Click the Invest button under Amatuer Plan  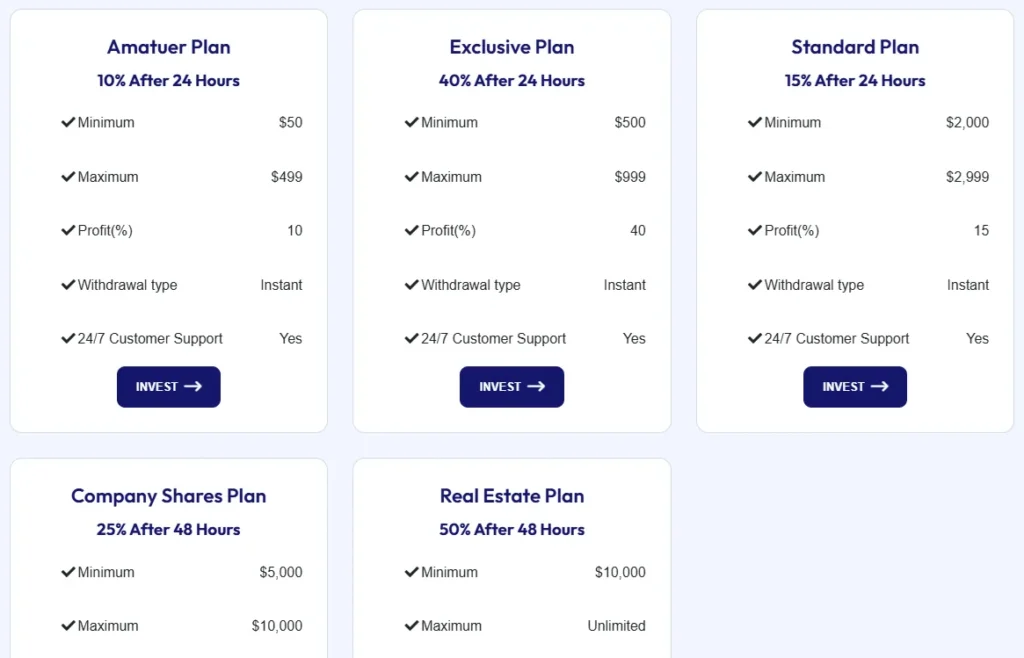tap(168, 387)
